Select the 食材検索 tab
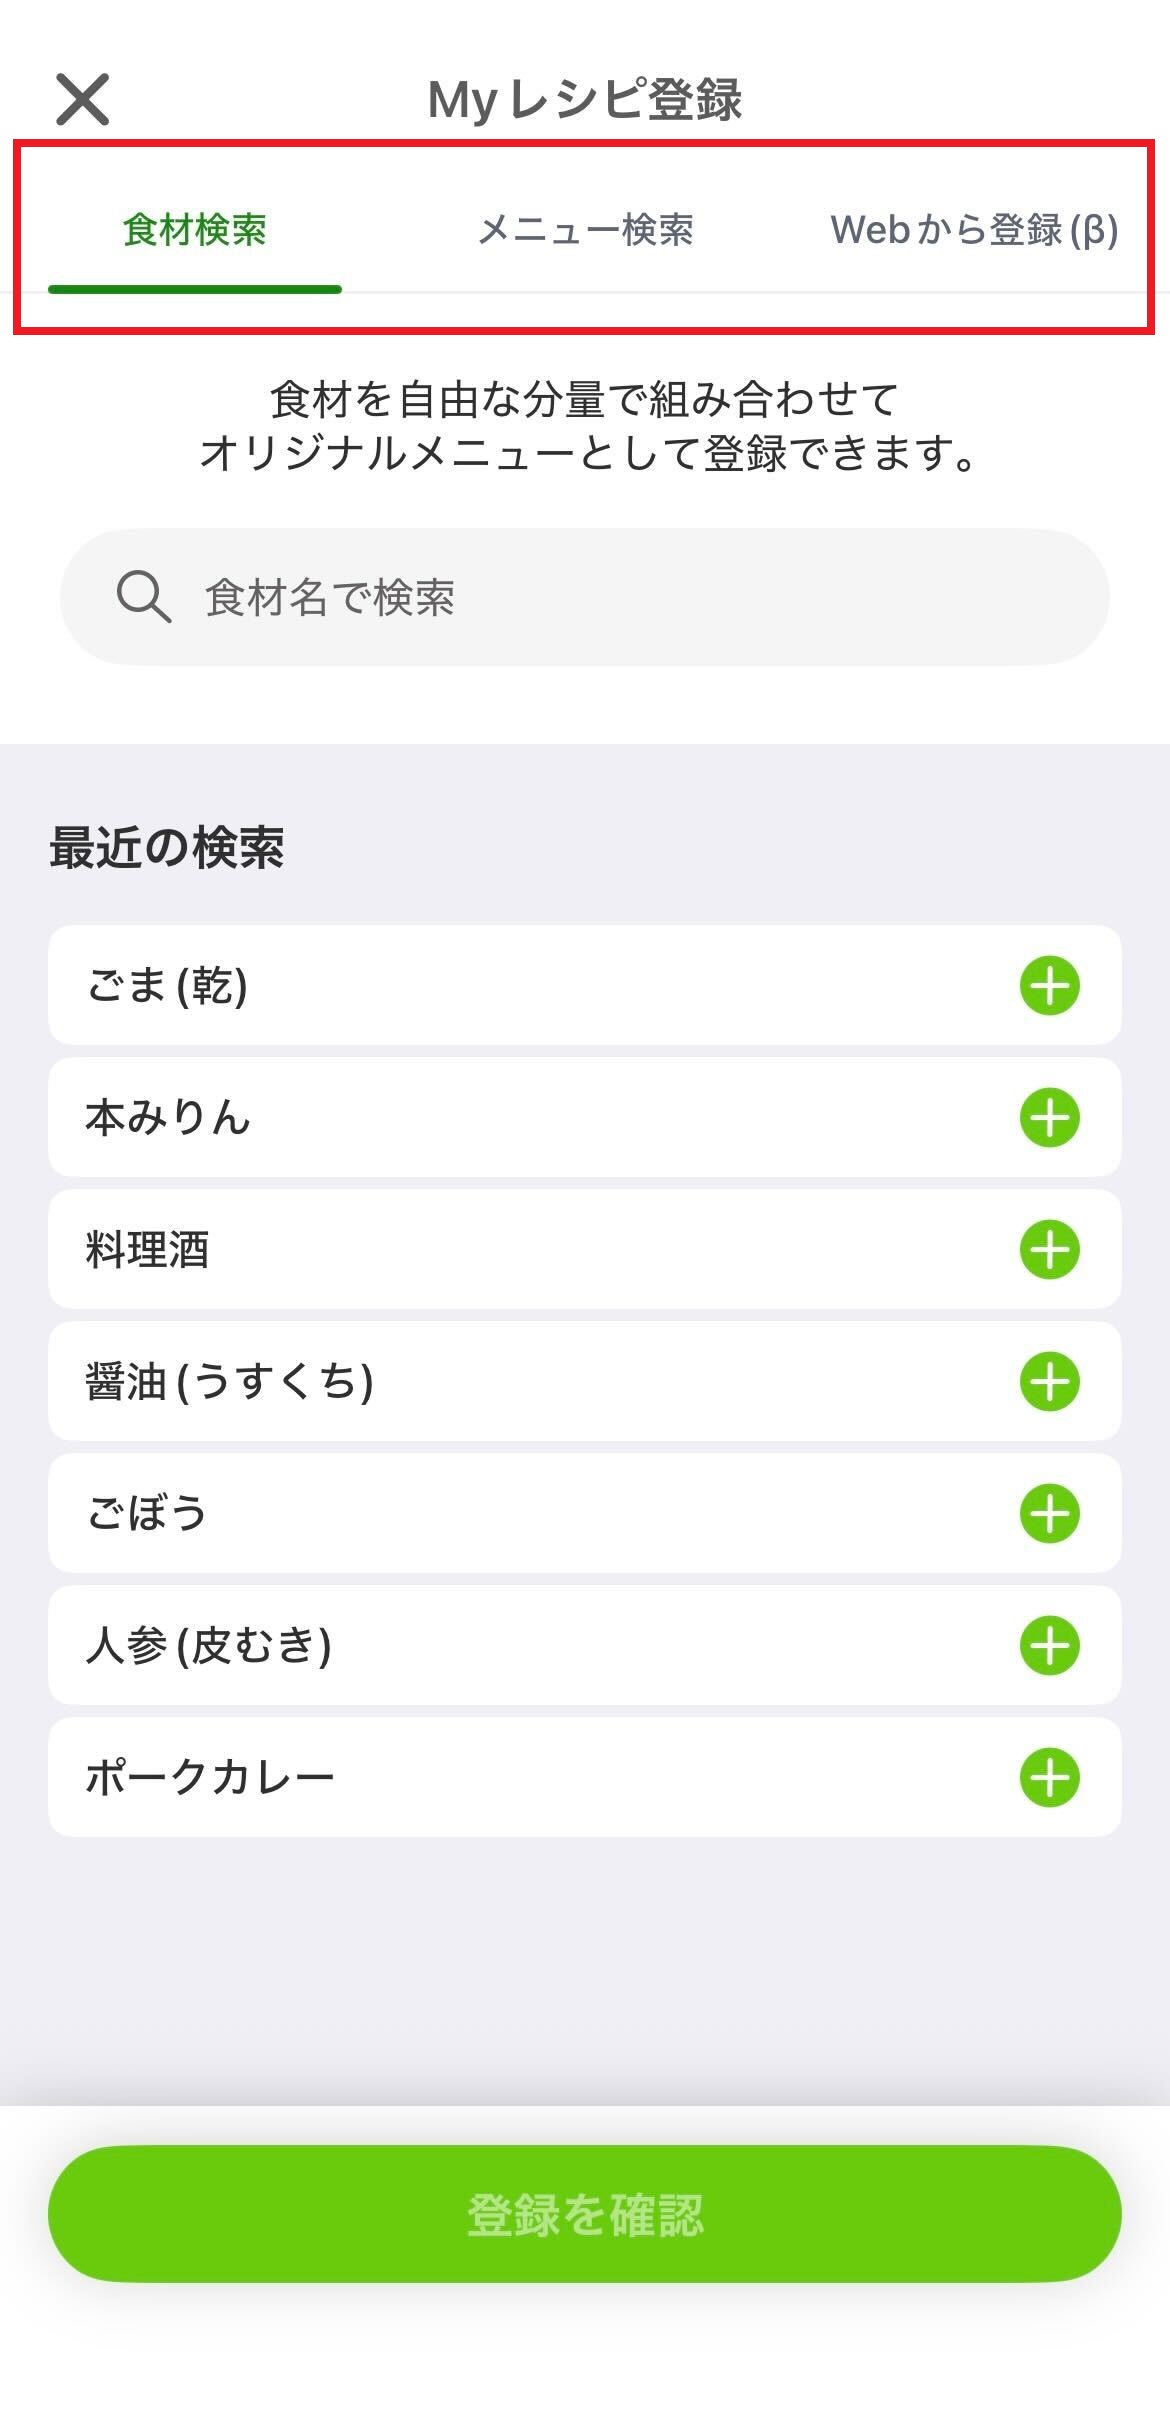 tap(195, 231)
